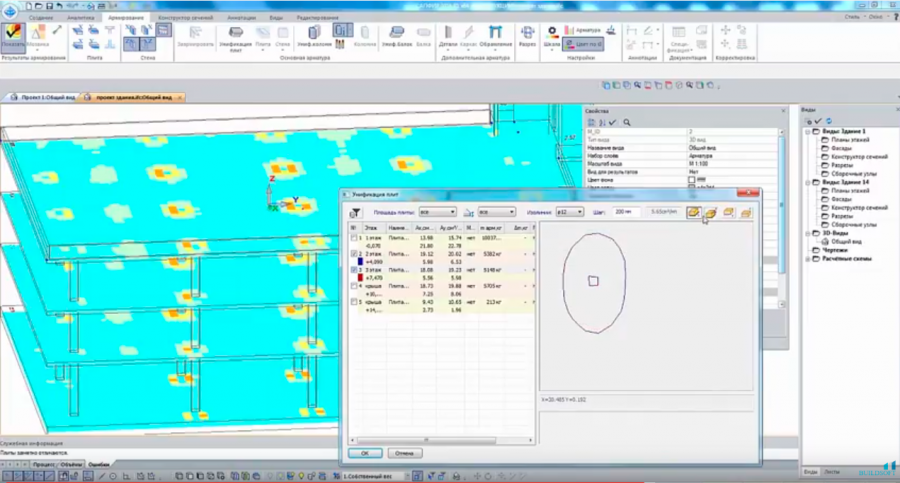Uncheck the 2 этаж row checkbox

[353, 254]
